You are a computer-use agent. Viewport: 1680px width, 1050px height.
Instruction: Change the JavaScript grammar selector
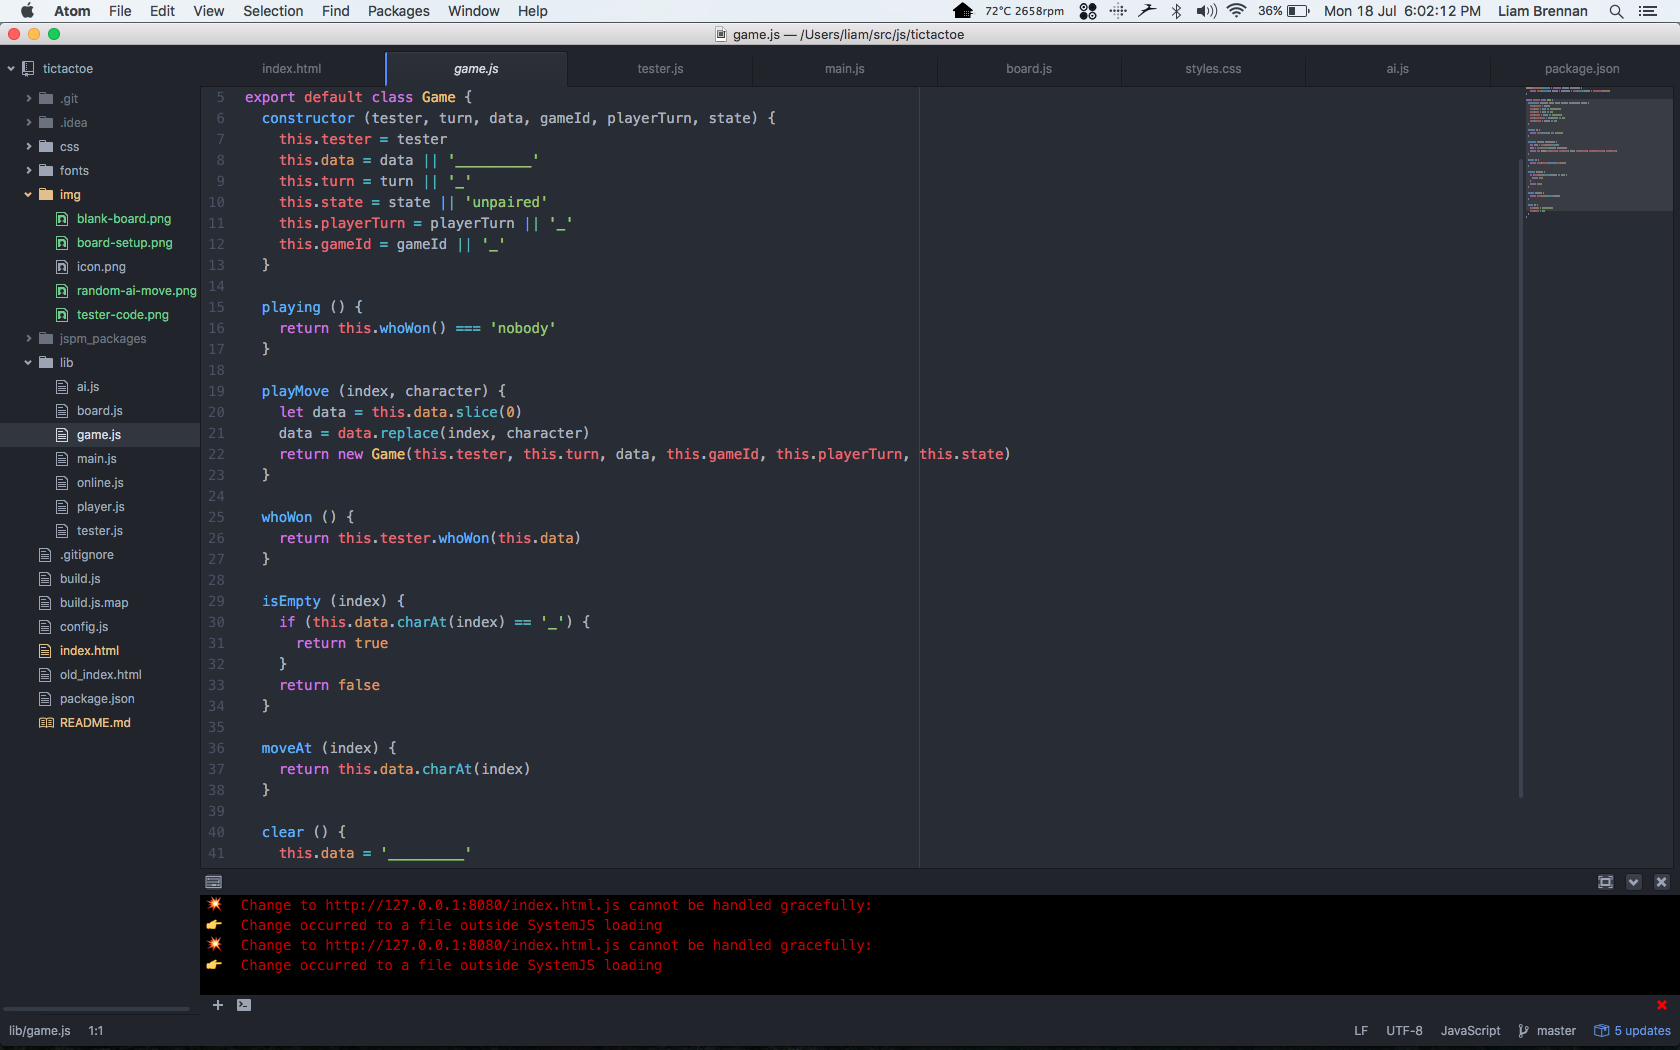tap(1470, 1031)
